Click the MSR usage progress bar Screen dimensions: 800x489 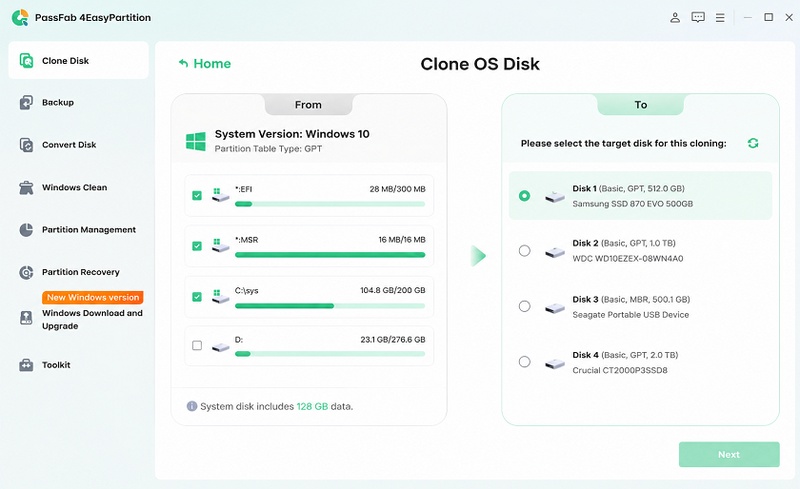330,255
